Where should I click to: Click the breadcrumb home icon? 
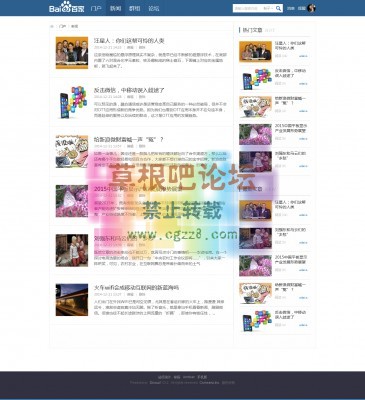click(52, 26)
